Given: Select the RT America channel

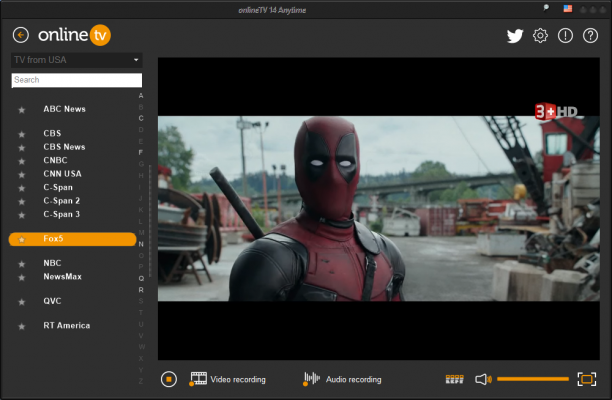Looking at the screenshot, I should 67,325.
